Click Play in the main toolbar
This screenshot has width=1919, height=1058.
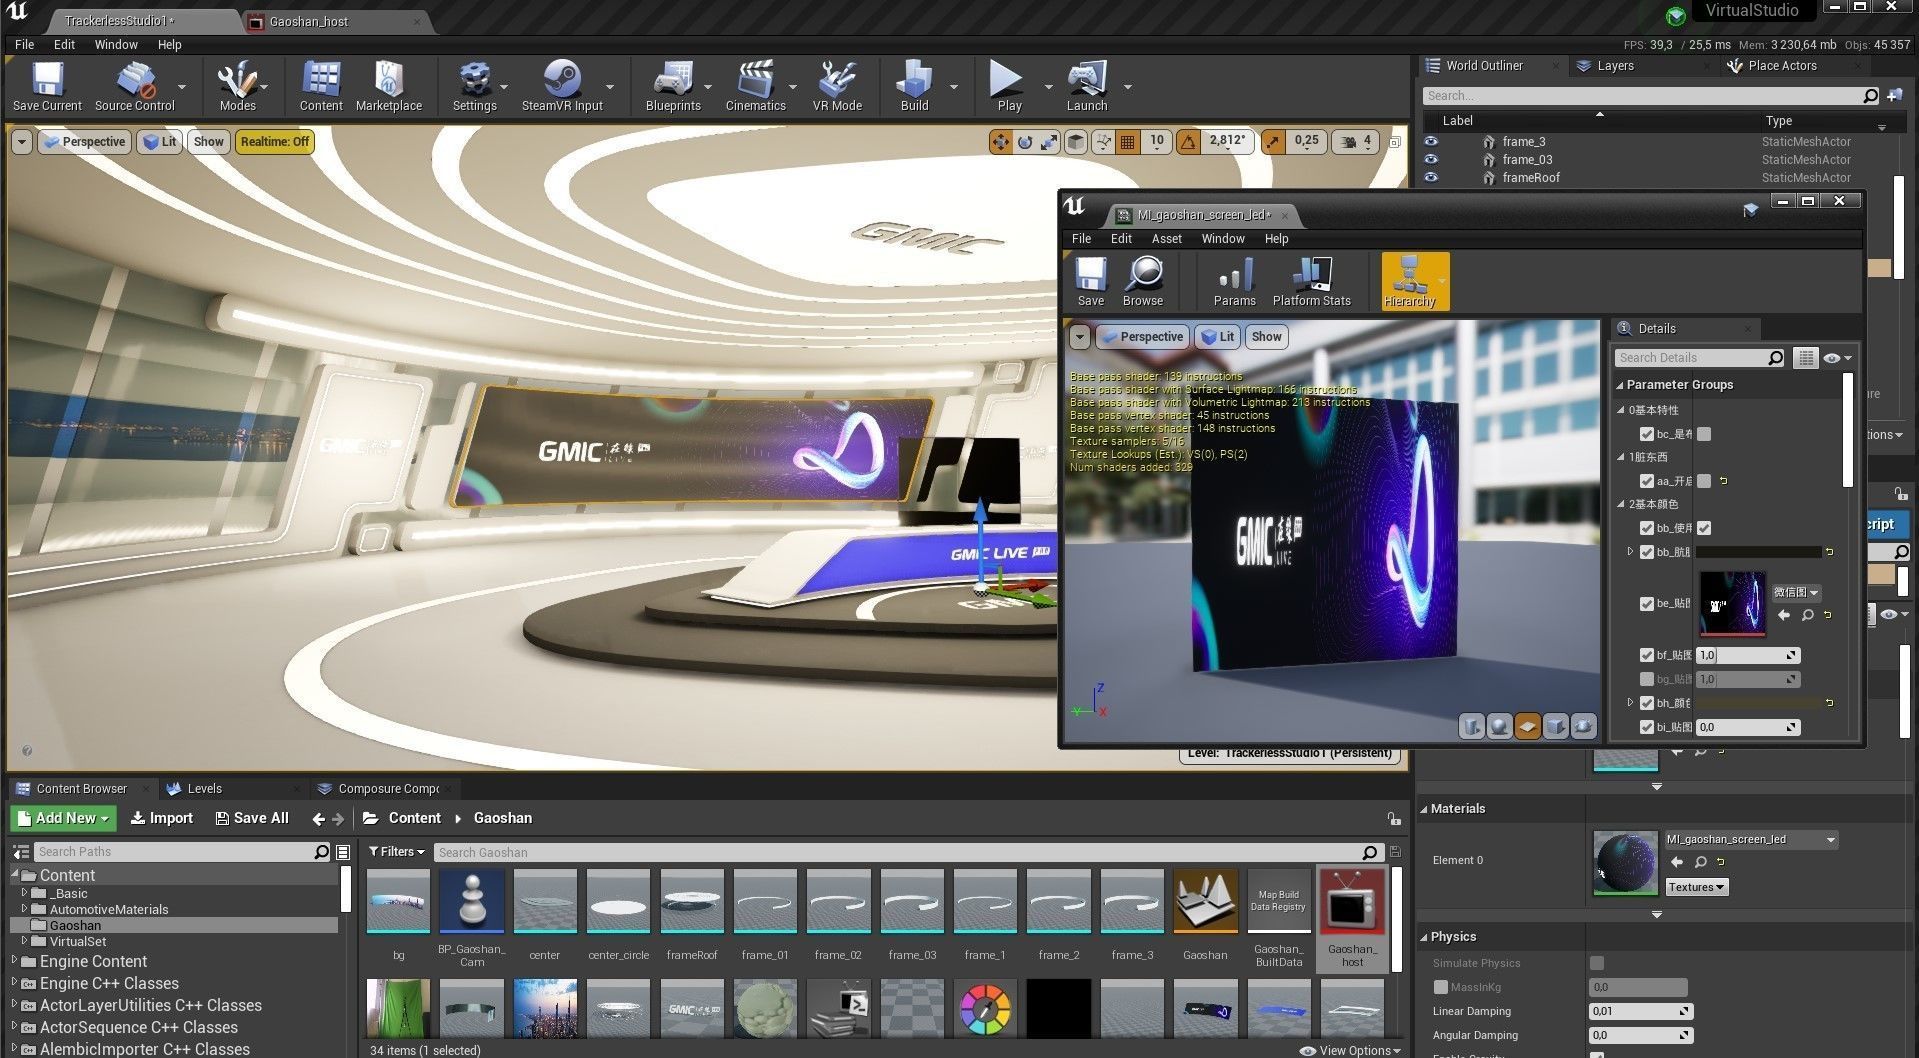click(x=1009, y=86)
